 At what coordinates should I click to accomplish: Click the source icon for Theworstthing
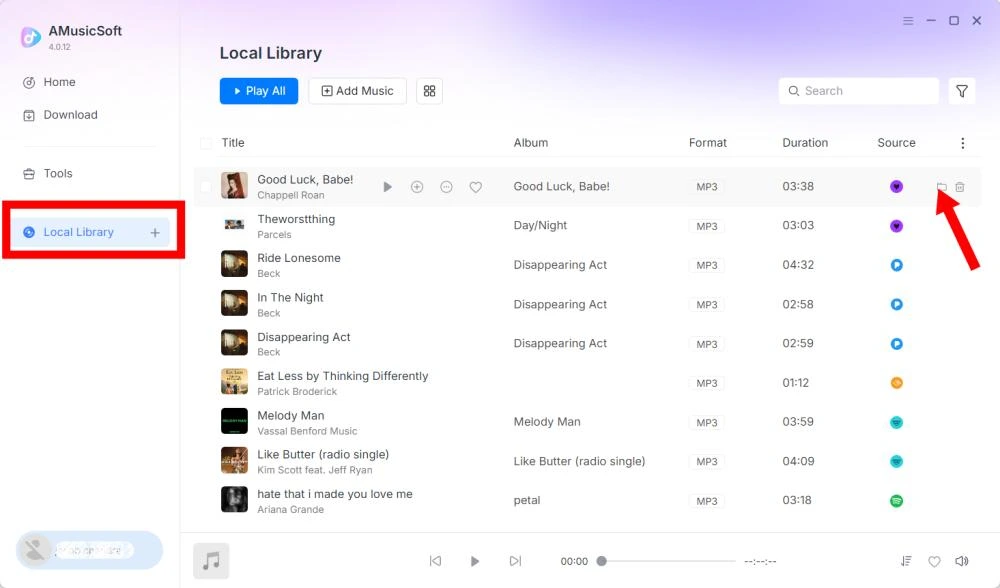(x=897, y=226)
